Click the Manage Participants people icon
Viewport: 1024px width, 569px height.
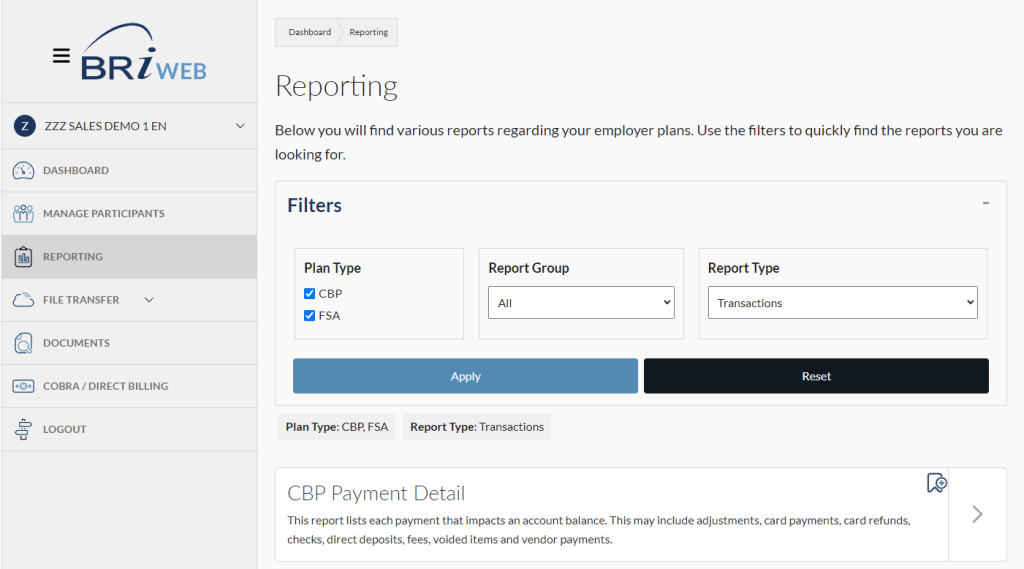click(x=24, y=214)
